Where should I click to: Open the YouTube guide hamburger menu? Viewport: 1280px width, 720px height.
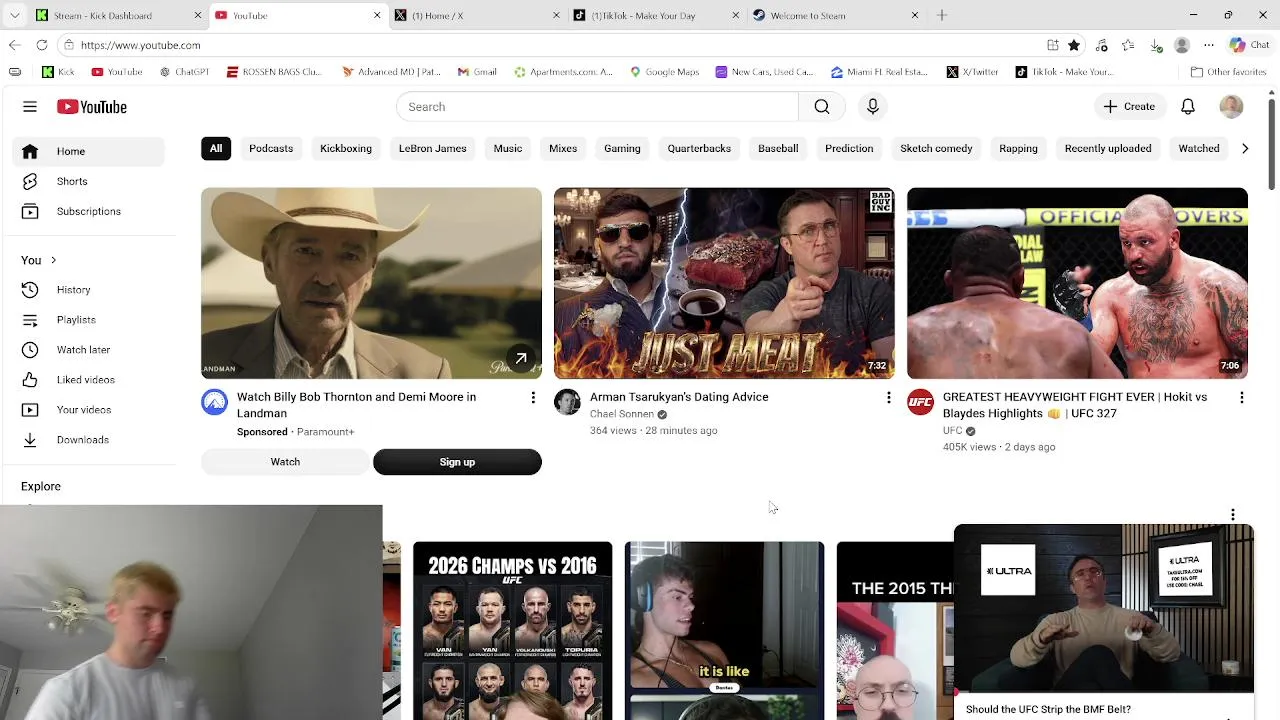(30, 107)
